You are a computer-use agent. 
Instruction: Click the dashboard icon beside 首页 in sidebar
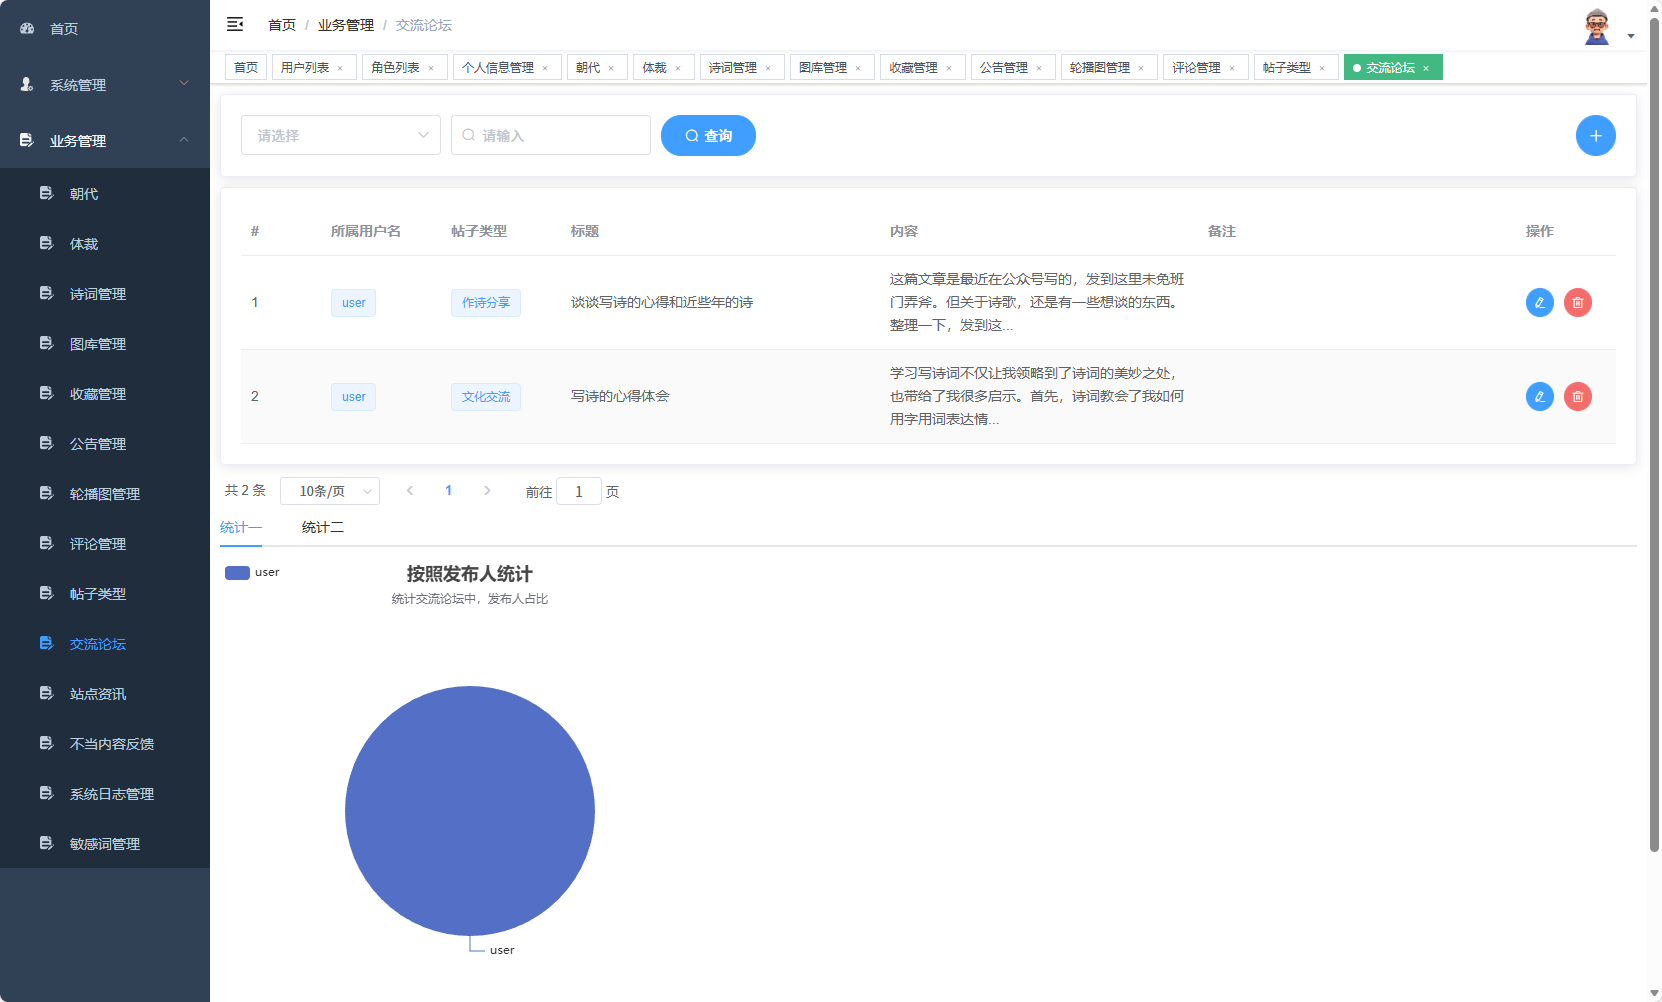click(26, 28)
